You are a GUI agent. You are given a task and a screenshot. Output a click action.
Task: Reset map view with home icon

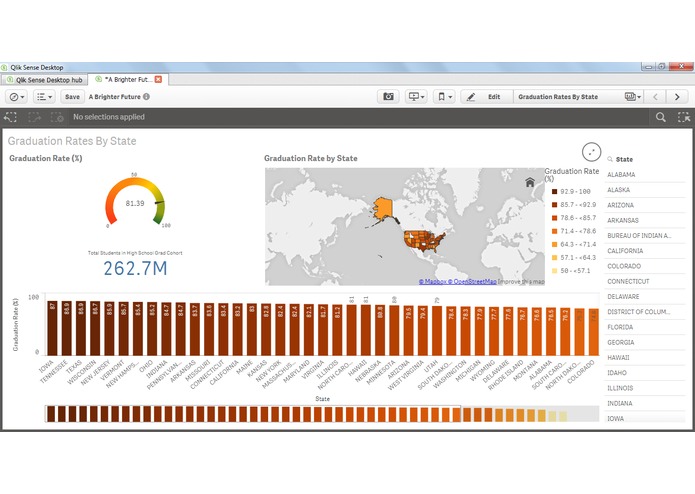point(530,182)
